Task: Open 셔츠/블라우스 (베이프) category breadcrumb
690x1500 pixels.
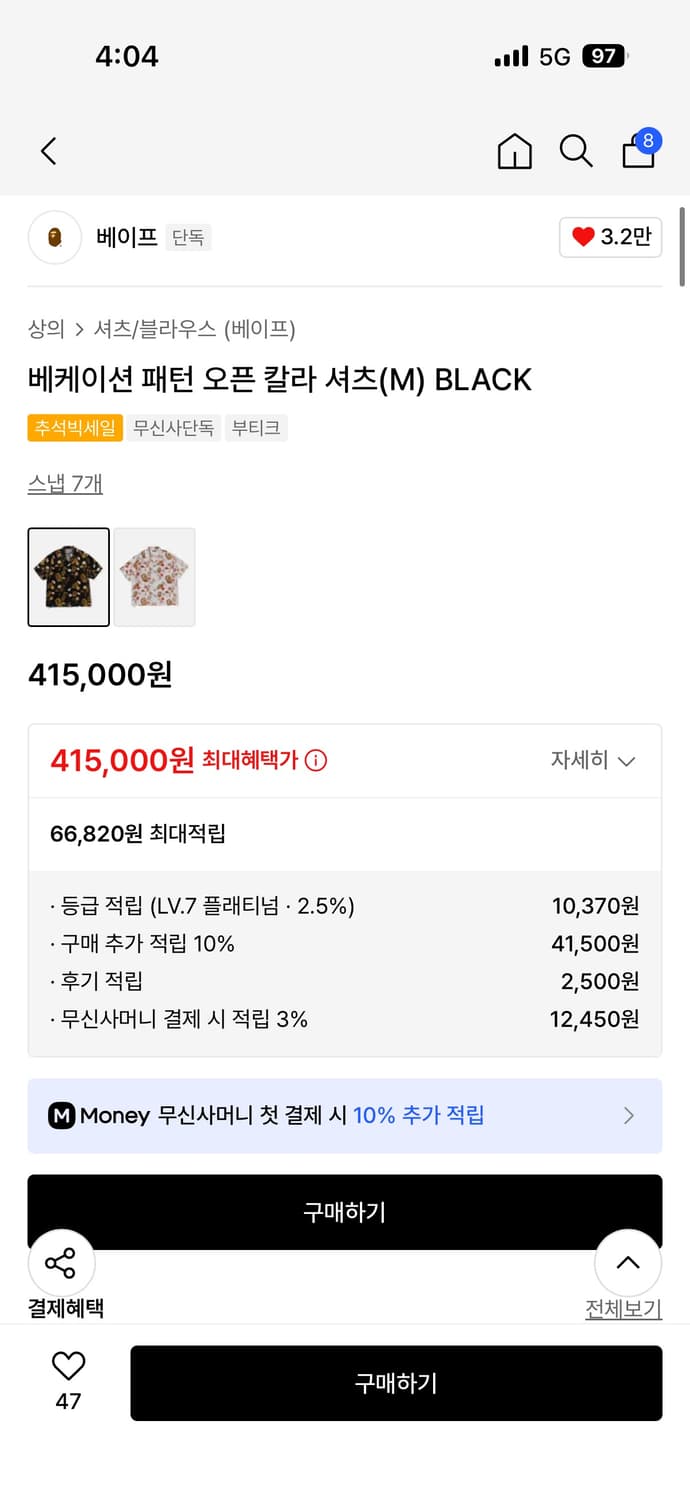Action: click(x=194, y=329)
